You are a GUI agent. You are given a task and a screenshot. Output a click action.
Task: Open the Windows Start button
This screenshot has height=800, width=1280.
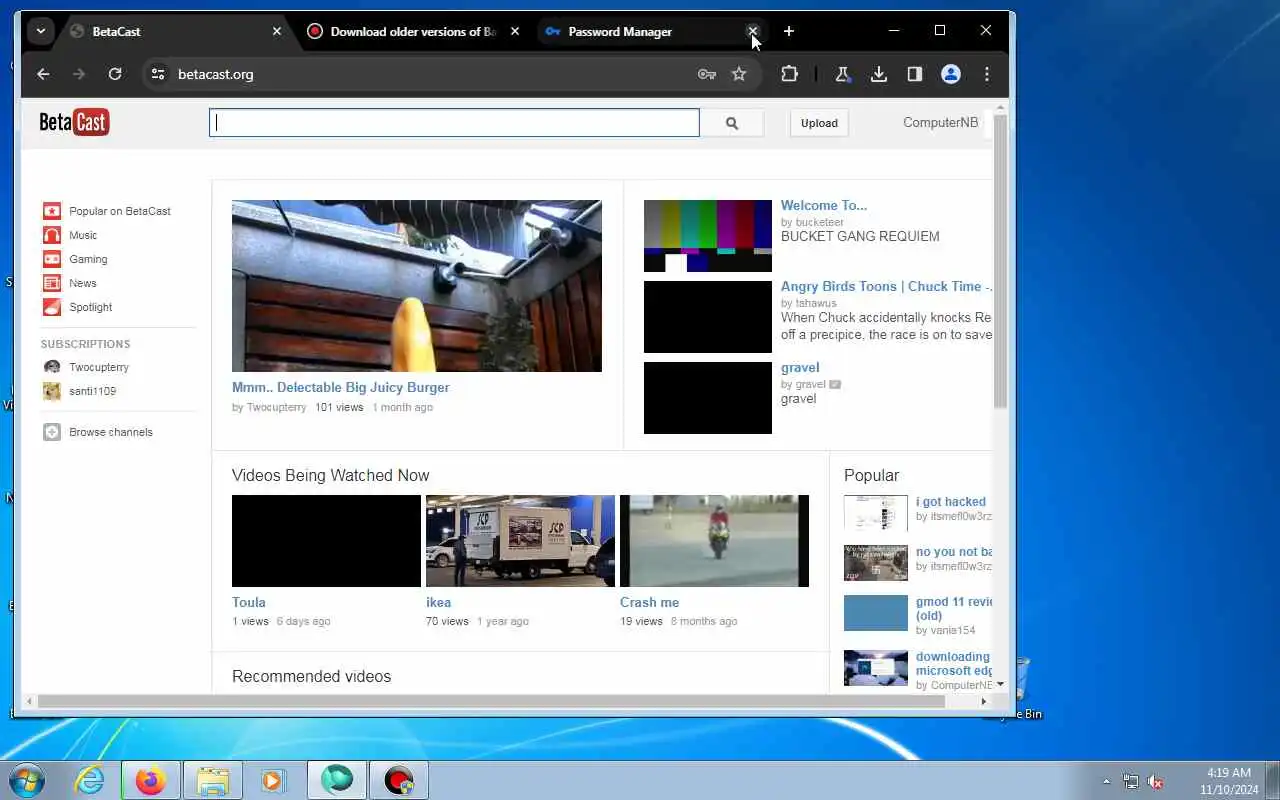(x=27, y=780)
